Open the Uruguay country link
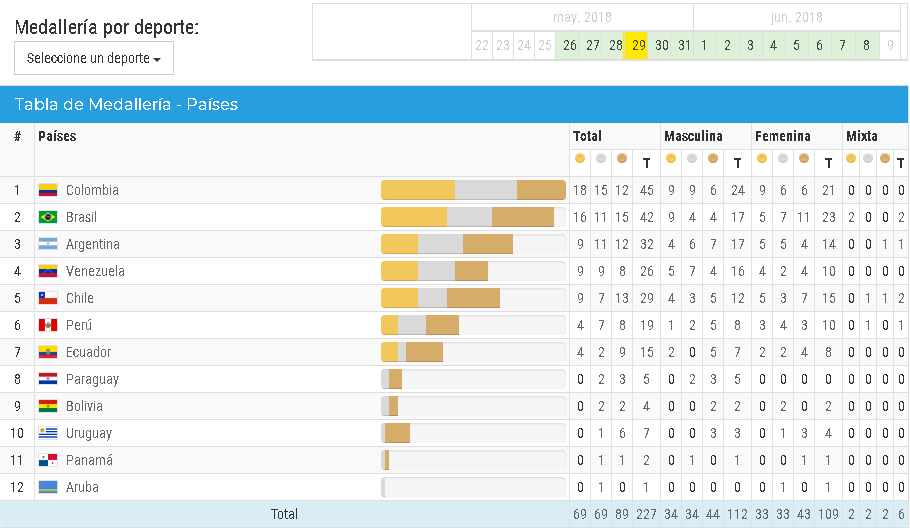910x528 pixels. pos(89,433)
